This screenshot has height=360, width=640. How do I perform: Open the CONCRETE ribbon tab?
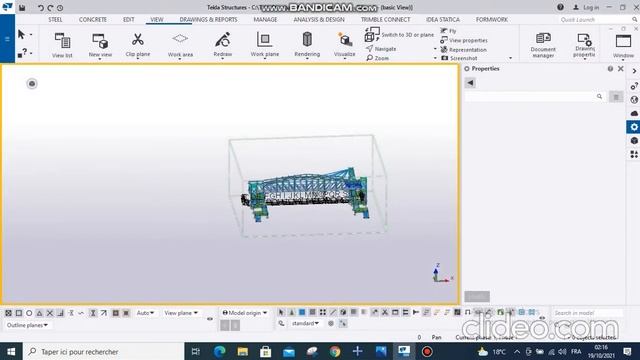pos(93,20)
